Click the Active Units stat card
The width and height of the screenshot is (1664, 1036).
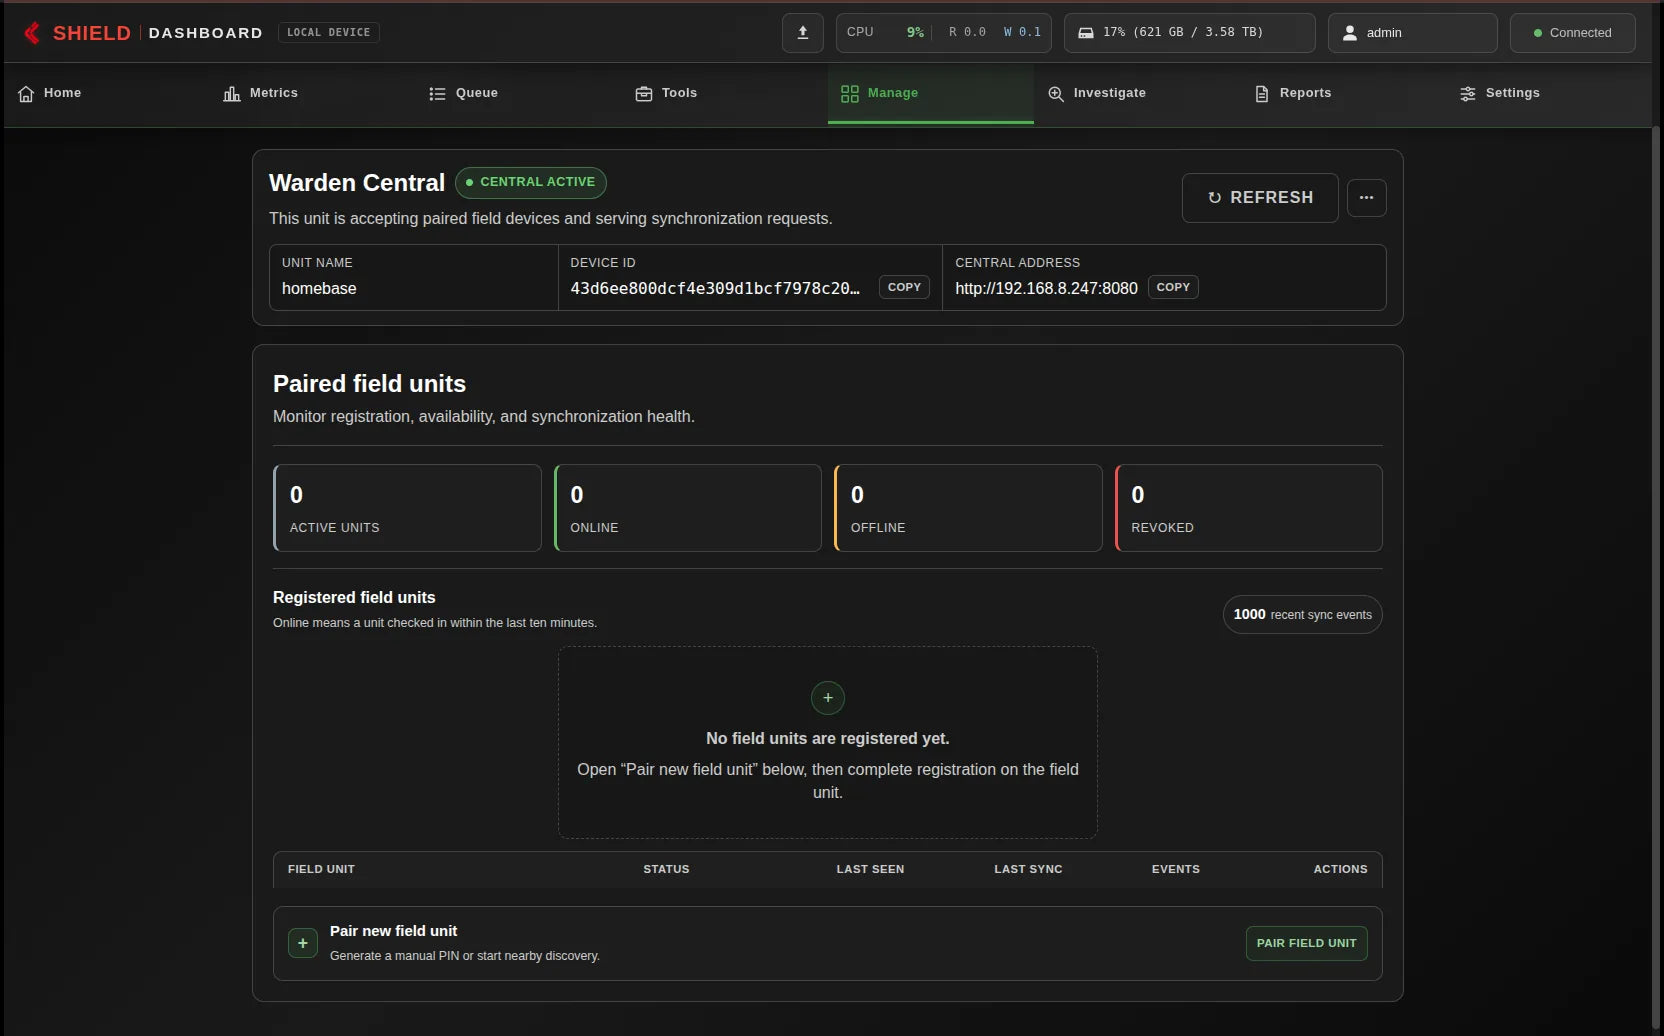pos(407,508)
